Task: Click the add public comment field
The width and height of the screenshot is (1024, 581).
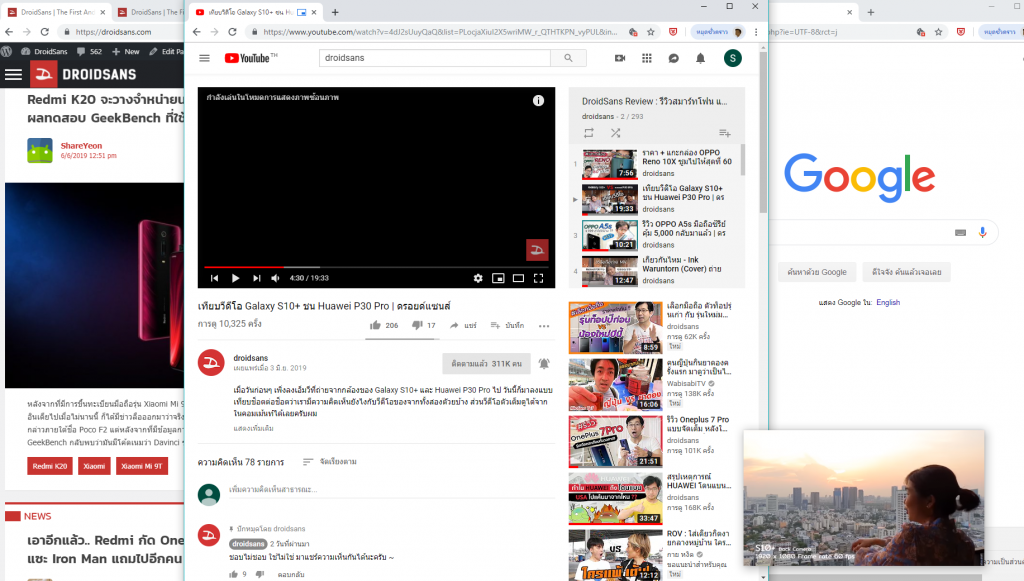Action: point(391,490)
